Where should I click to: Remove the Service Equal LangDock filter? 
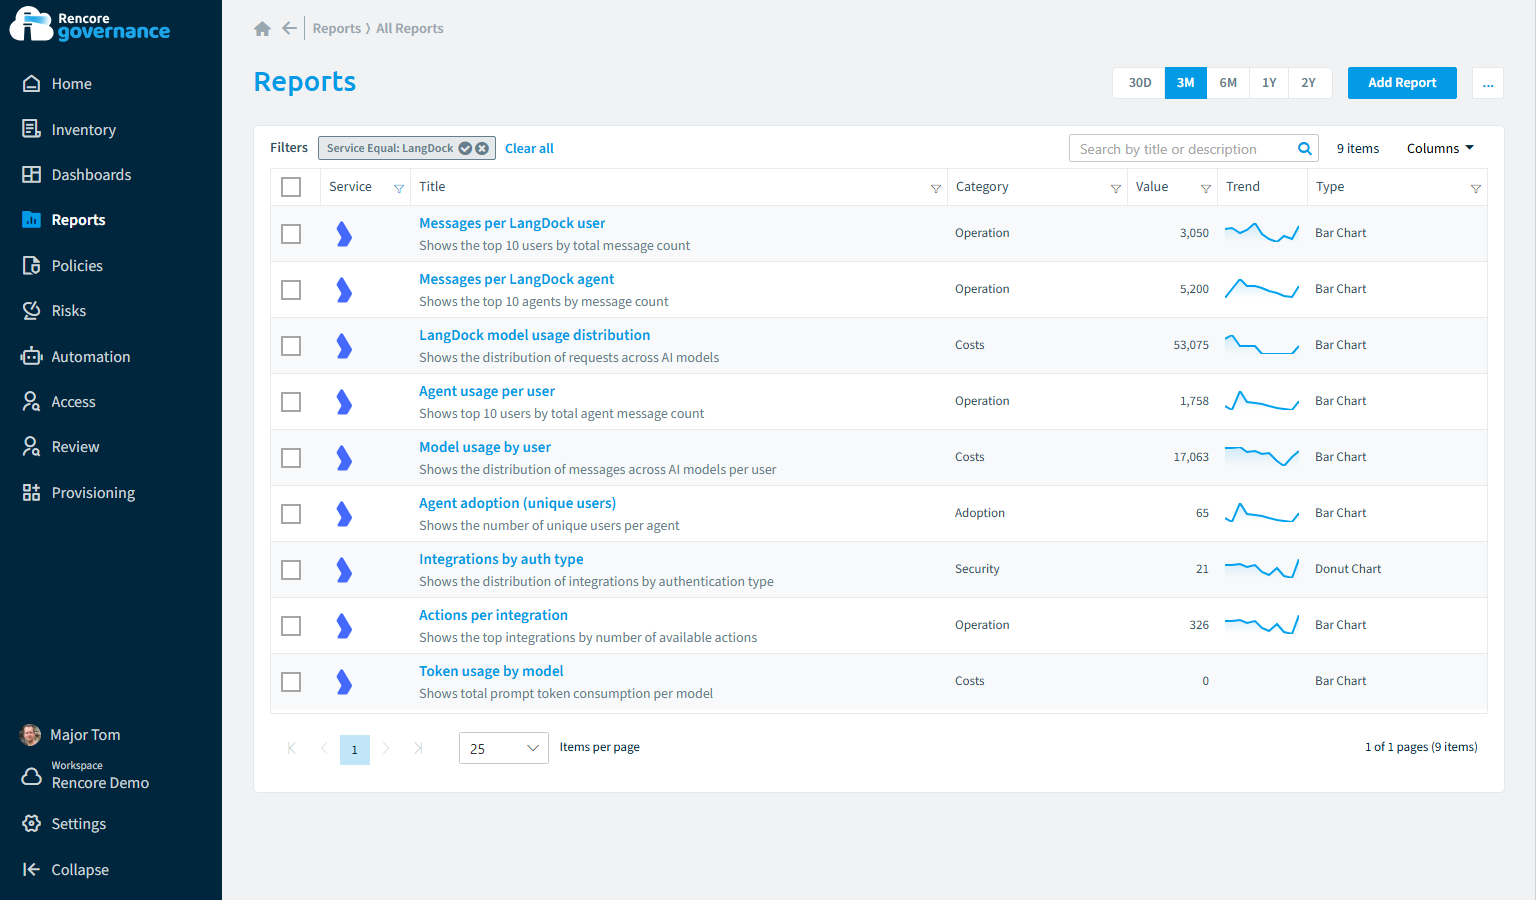(x=482, y=148)
